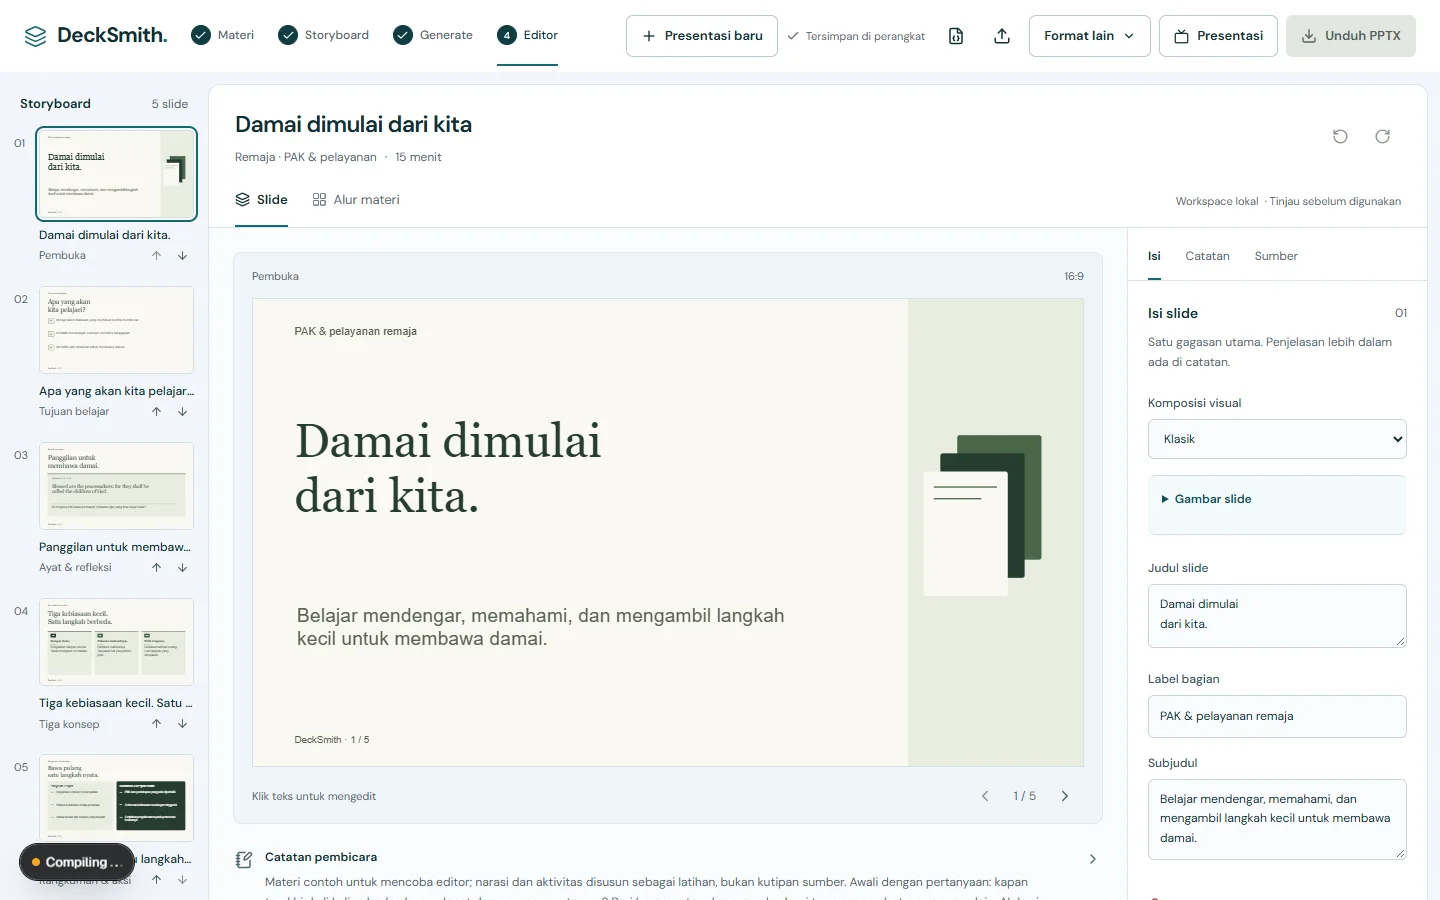Open the Sumber tab in right panel
Viewport: 1440px width, 900px height.
pyautogui.click(x=1276, y=256)
